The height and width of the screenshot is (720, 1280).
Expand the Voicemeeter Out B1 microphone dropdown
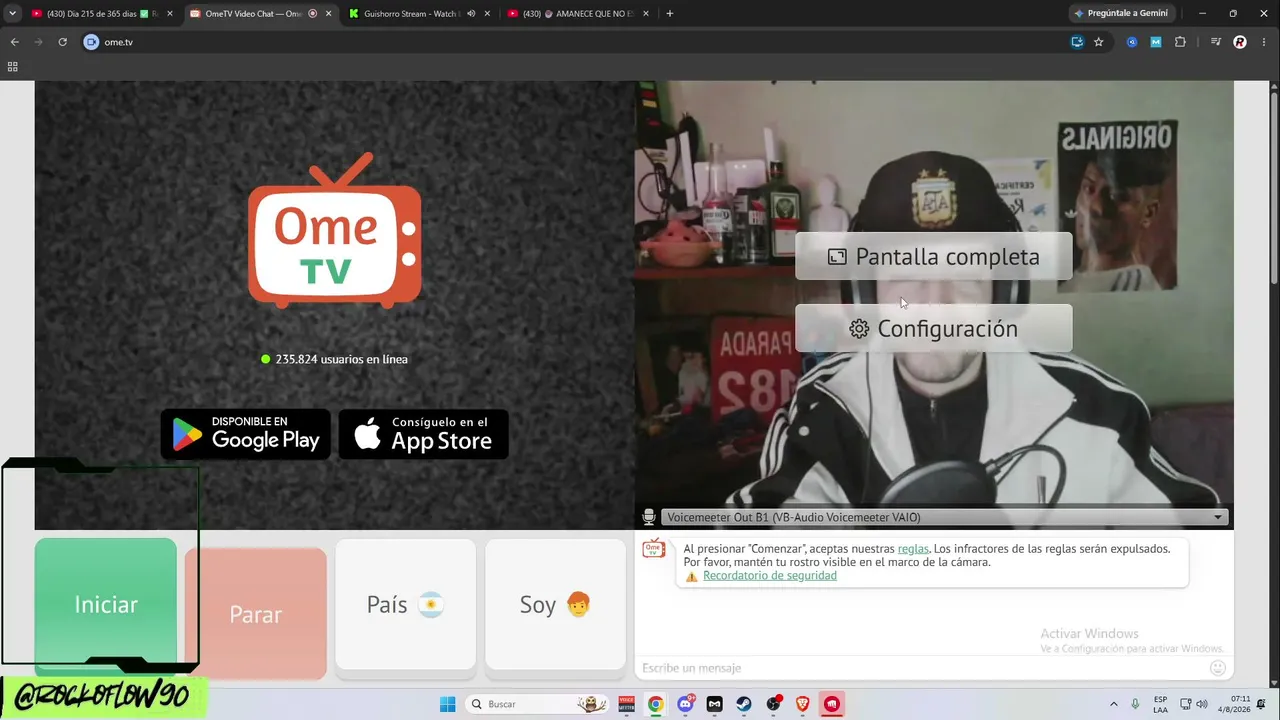pos(944,517)
